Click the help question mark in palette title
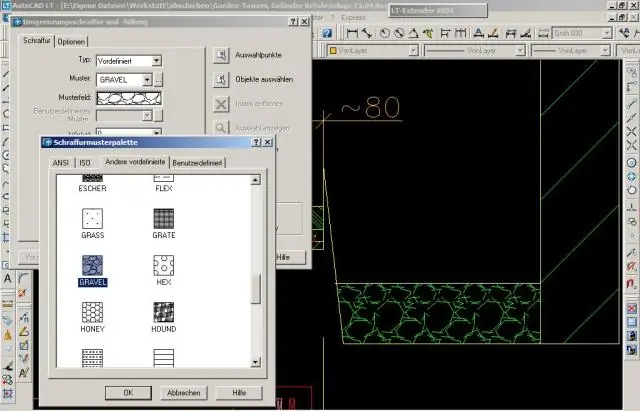The height and width of the screenshot is (411, 640). pyautogui.click(x=256, y=142)
